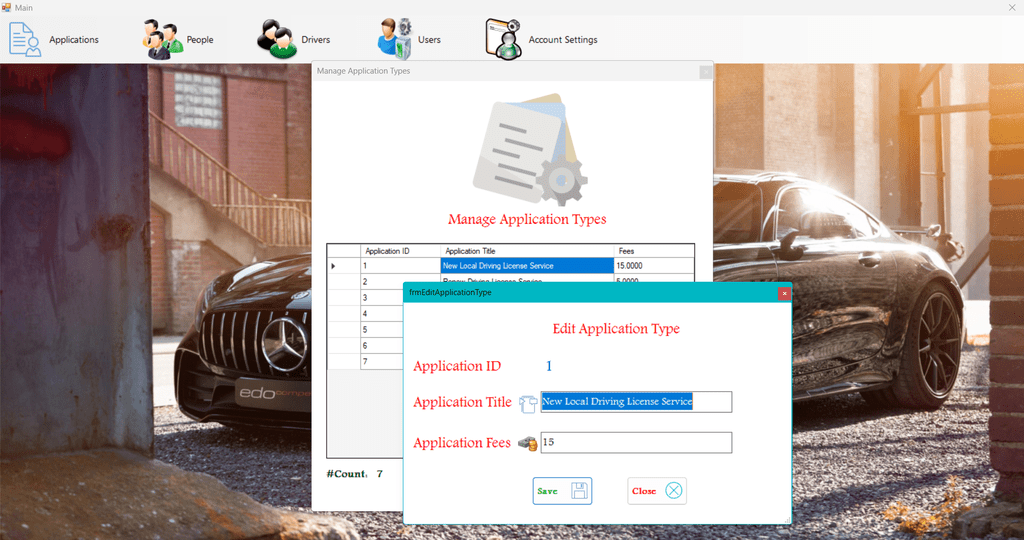
Task: Click the Application Title column header
Action: point(527,251)
